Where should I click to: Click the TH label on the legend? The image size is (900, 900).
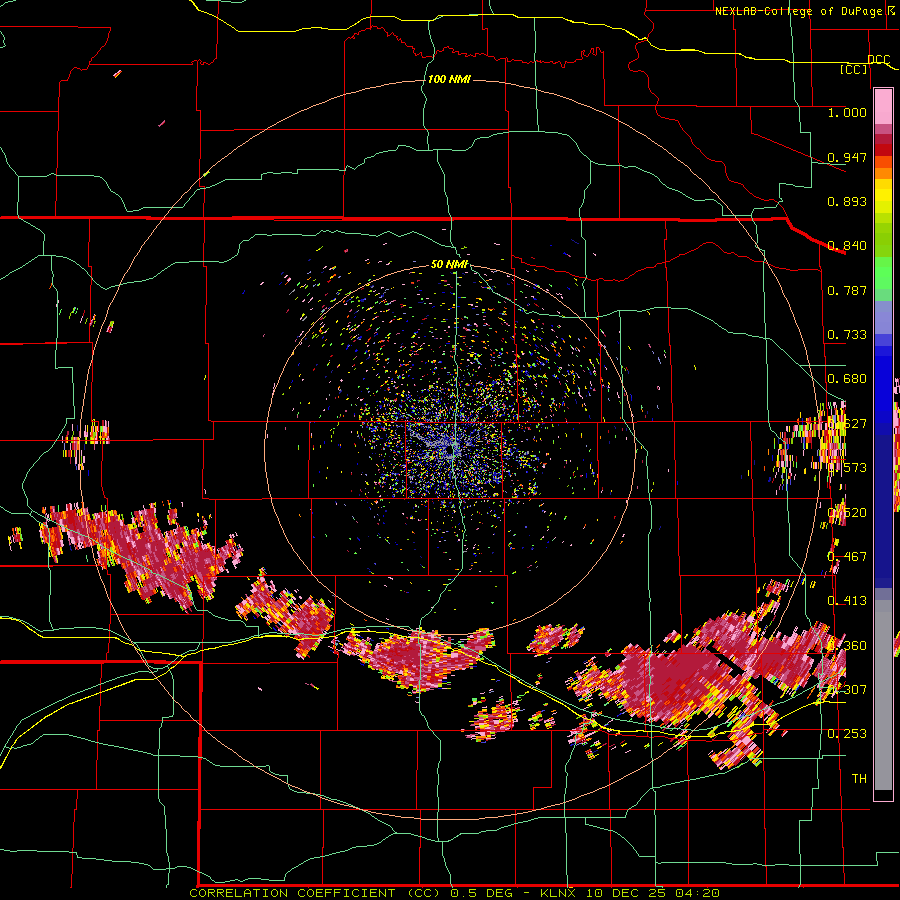pos(859,779)
